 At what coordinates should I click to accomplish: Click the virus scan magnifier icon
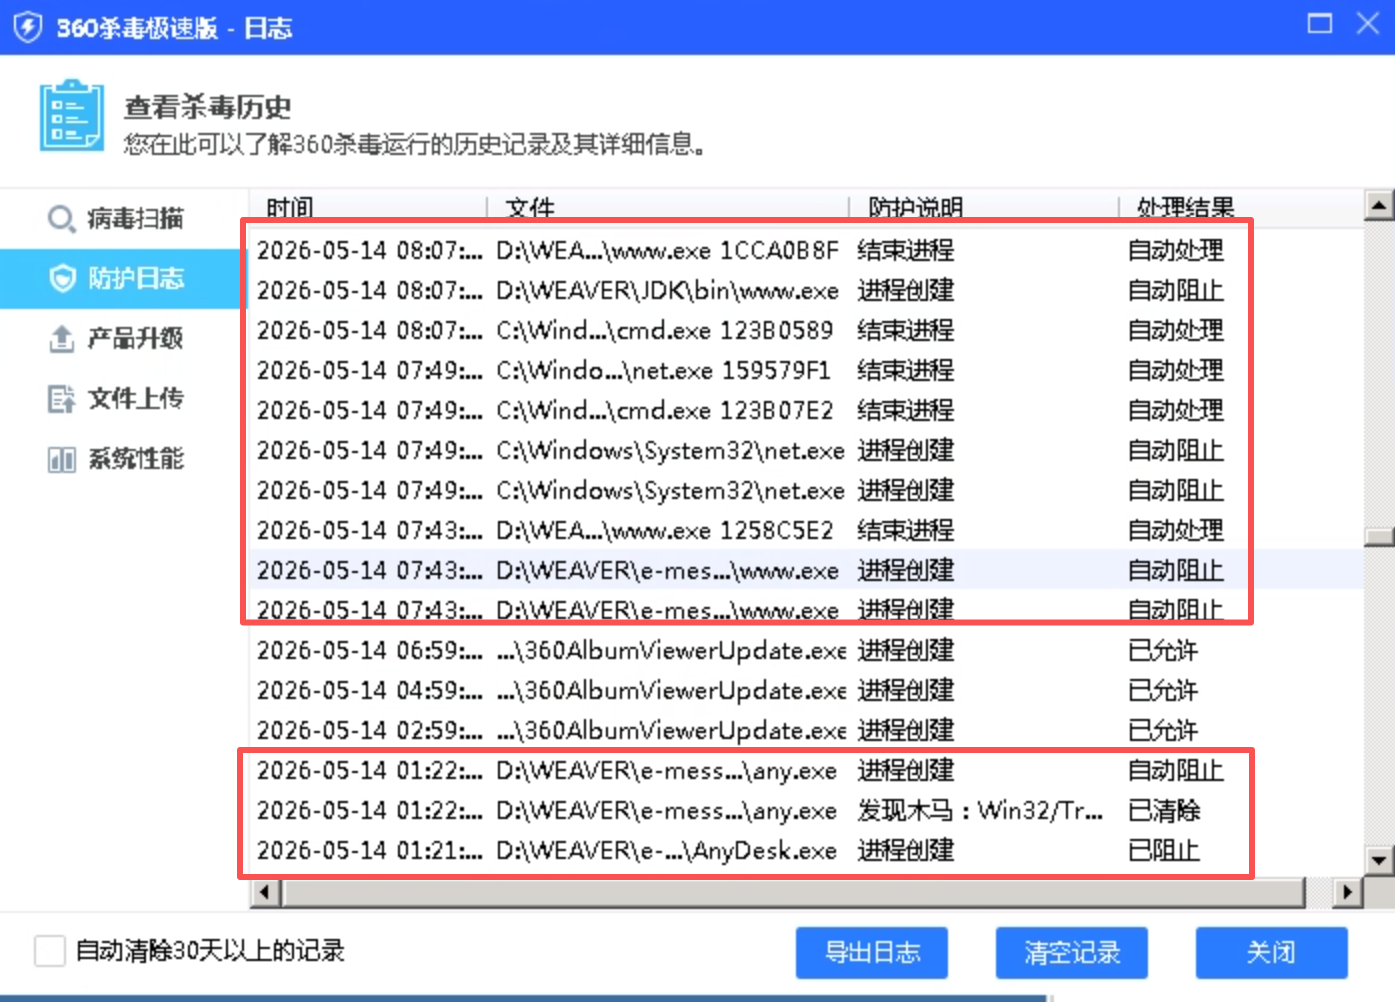click(61, 219)
